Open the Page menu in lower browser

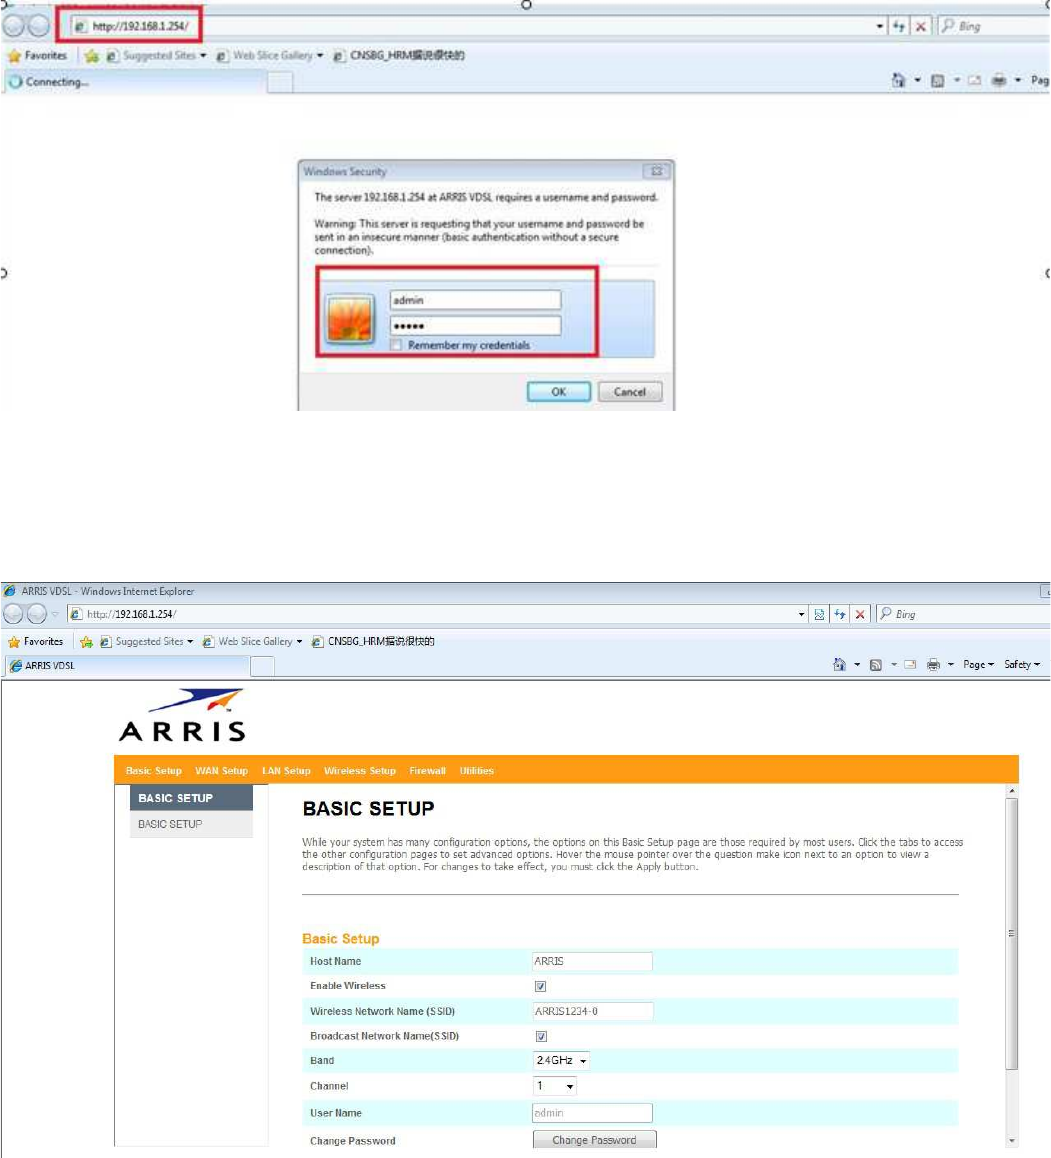(978, 665)
